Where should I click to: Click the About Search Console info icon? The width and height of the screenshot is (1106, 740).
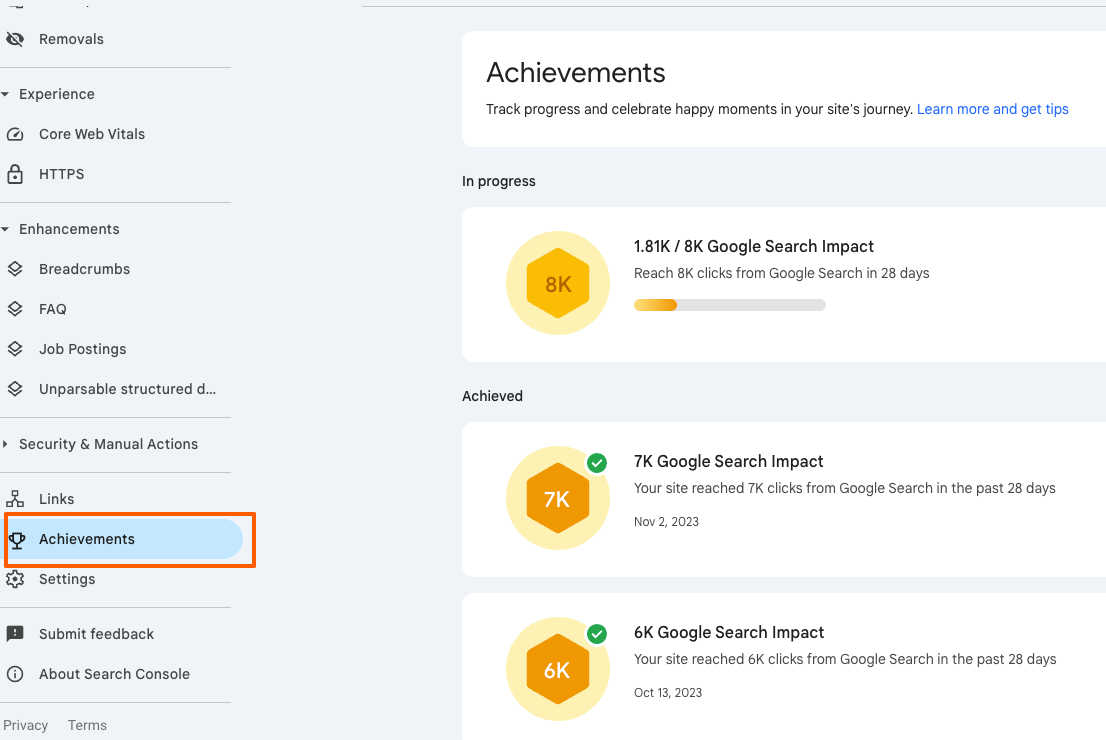(x=15, y=674)
